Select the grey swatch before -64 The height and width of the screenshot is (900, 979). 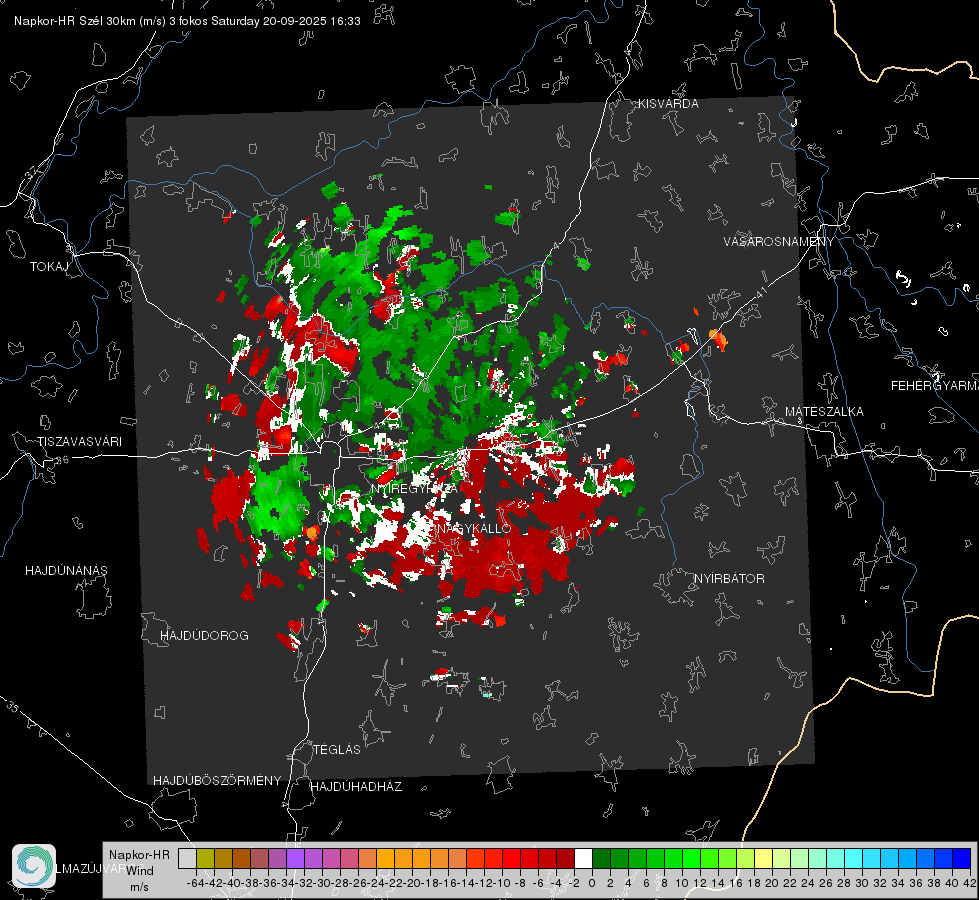187,858
